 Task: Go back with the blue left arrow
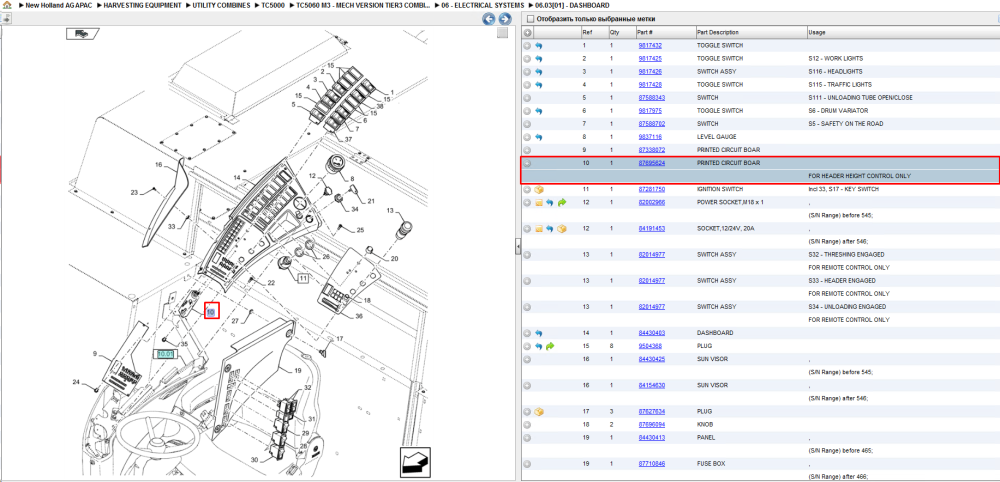click(489, 19)
